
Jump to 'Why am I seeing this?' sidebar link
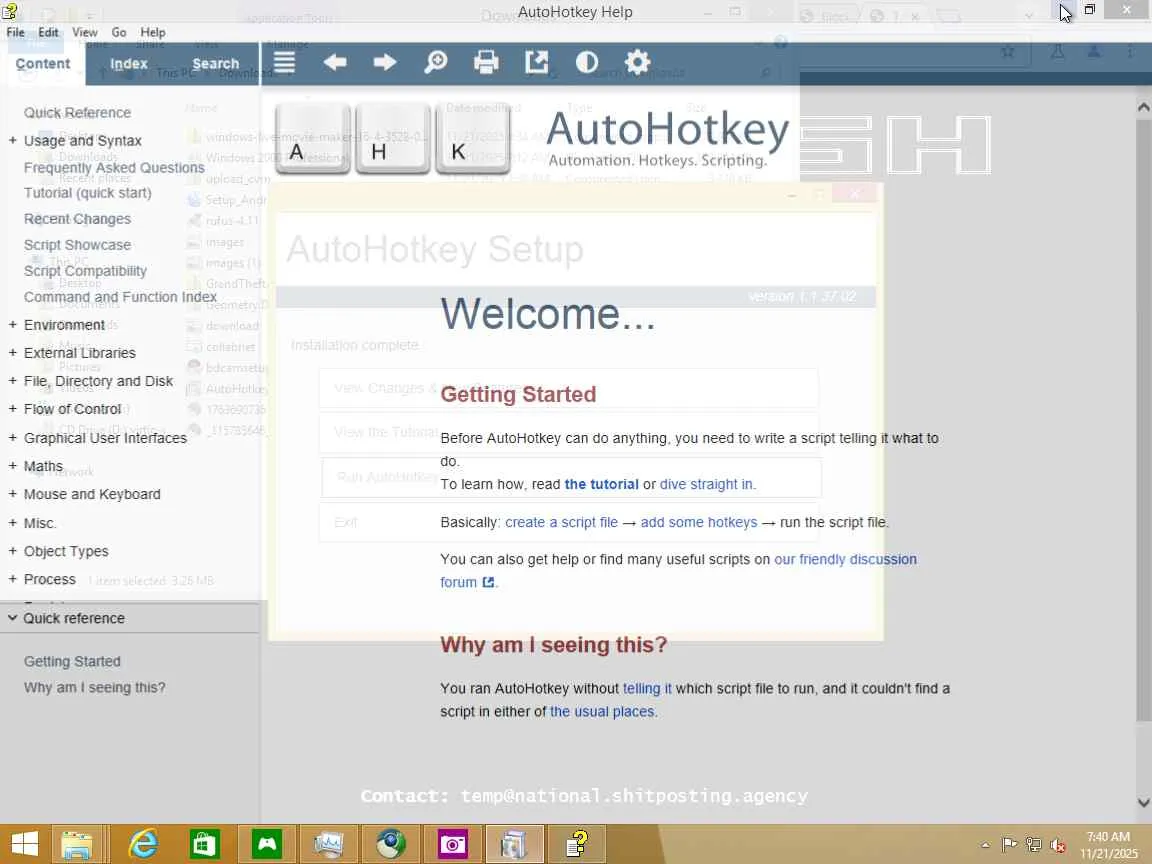95,688
